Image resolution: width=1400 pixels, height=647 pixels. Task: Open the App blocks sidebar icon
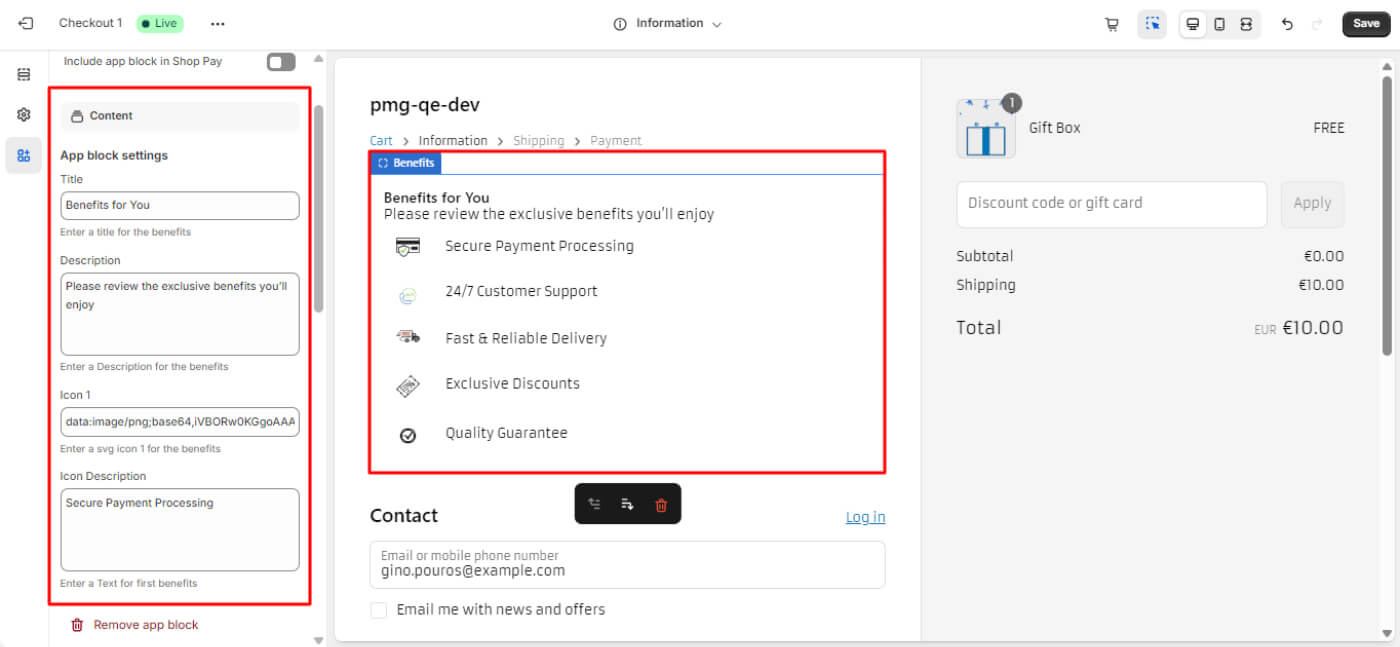24,155
